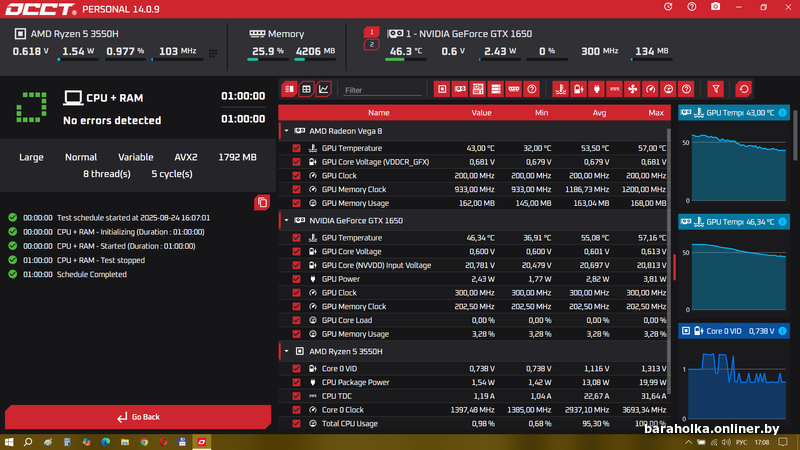Select the 'CPU + RAM - Test stopped' log entry
Viewport: 800px width, 450px height.
[101, 260]
